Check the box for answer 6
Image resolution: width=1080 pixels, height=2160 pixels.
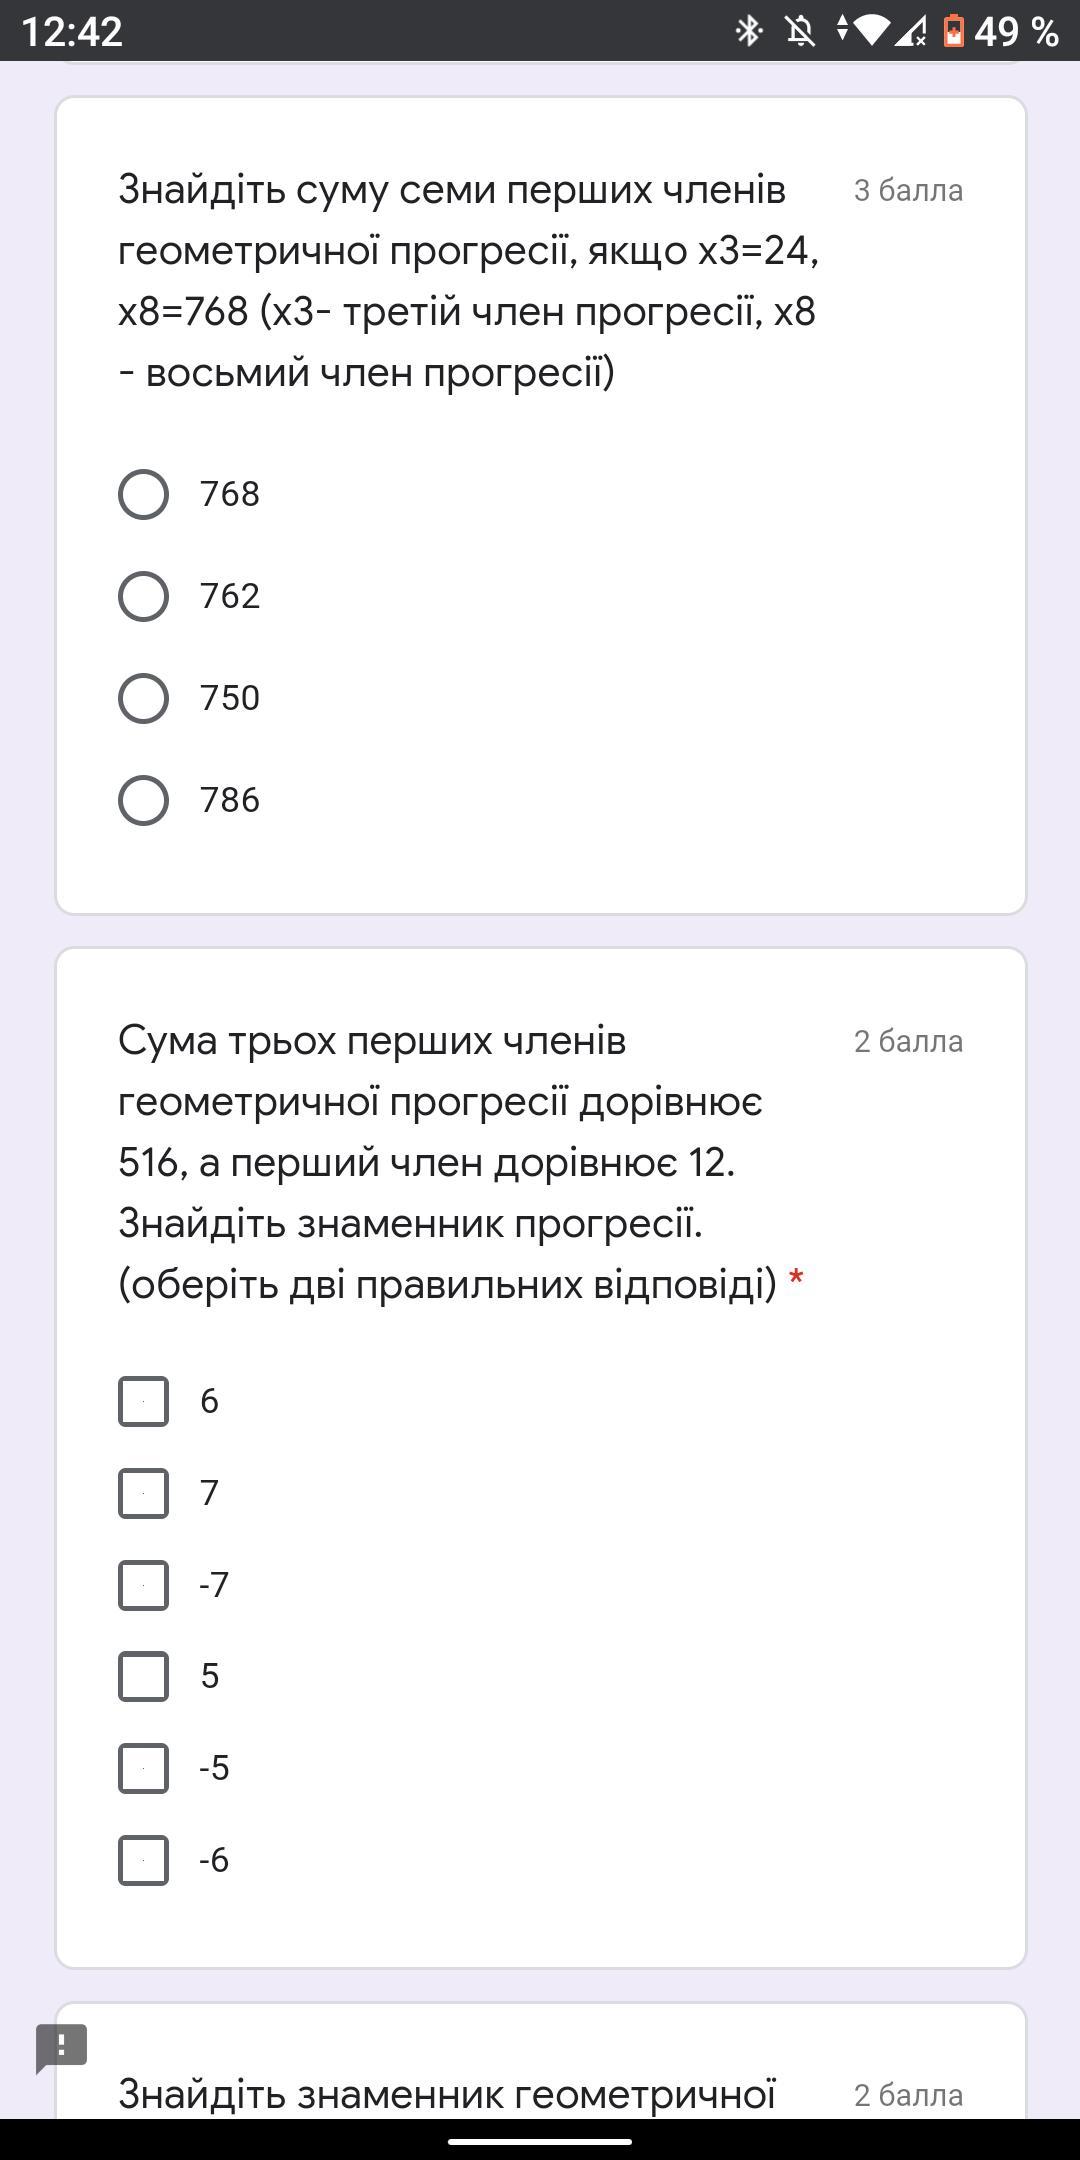click(x=143, y=1402)
